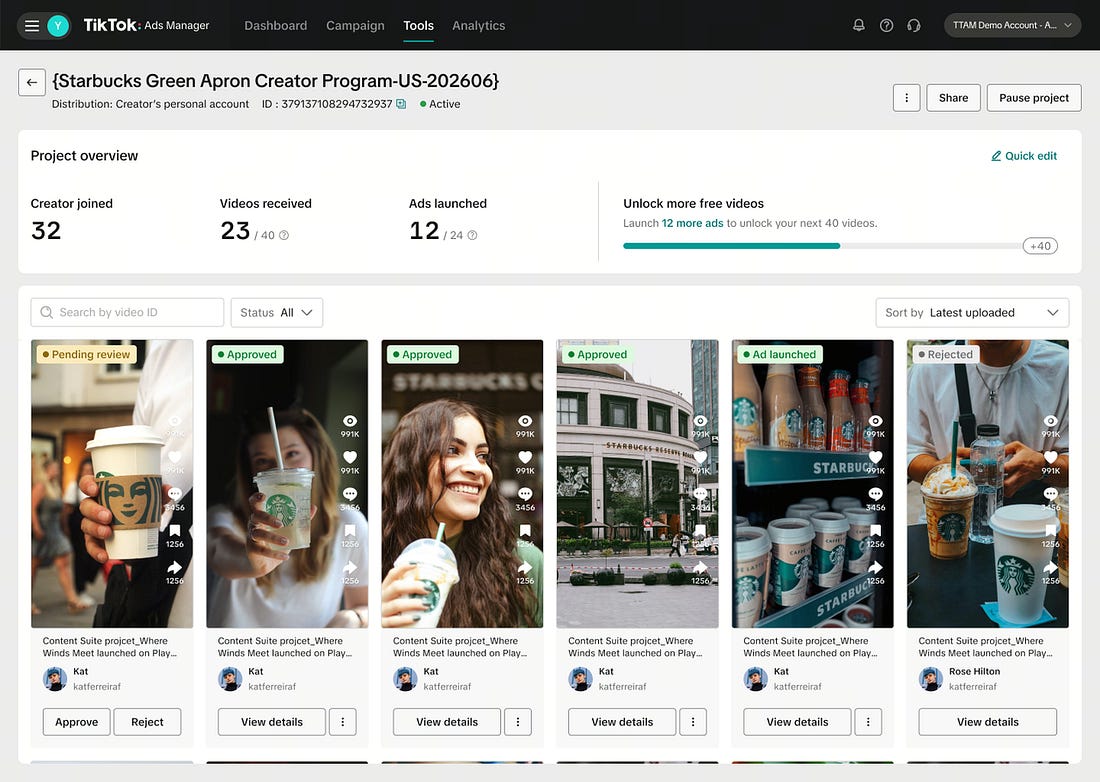This screenshot has width=1100, height=782.
Task: Click the Quick edit pencil icon
Action: pos(996,156)
